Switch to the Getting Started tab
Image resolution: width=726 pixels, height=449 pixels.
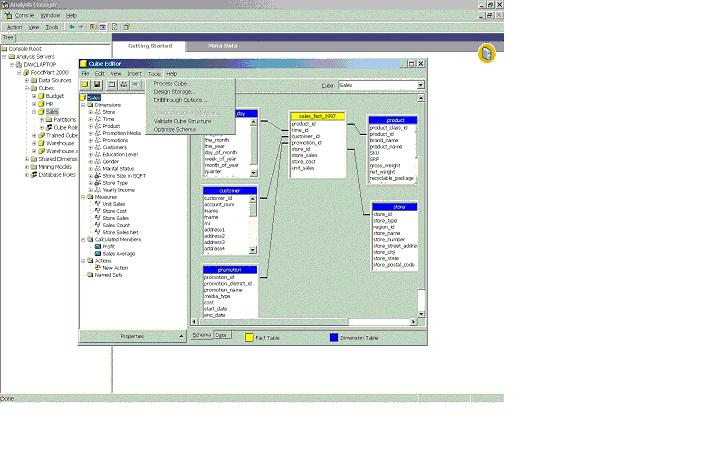coord(150,46)
